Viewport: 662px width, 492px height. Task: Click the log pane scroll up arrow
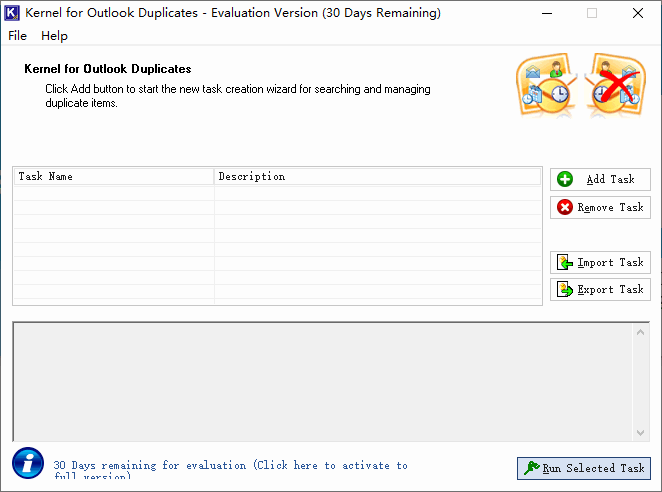[x=641, y=330]
